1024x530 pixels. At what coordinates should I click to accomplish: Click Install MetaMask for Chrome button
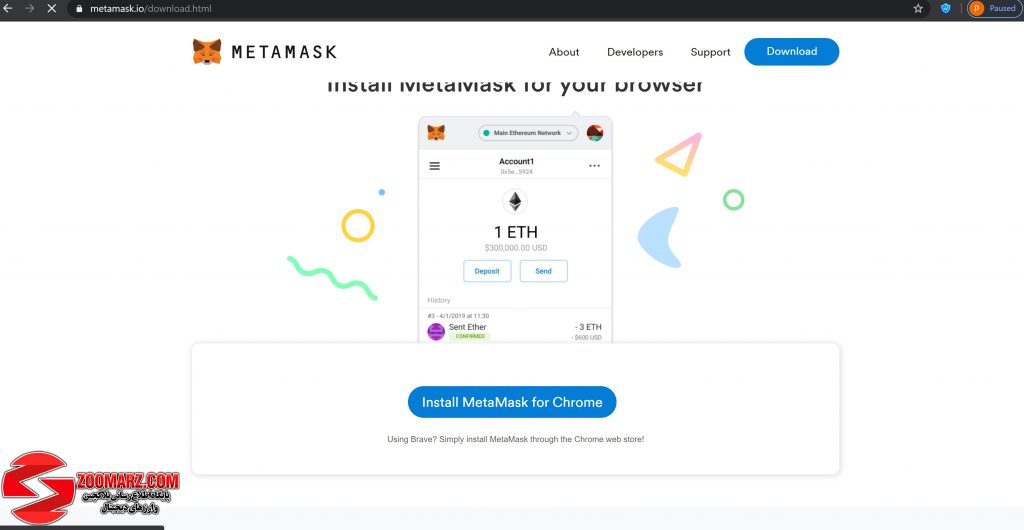coord(512,402)
